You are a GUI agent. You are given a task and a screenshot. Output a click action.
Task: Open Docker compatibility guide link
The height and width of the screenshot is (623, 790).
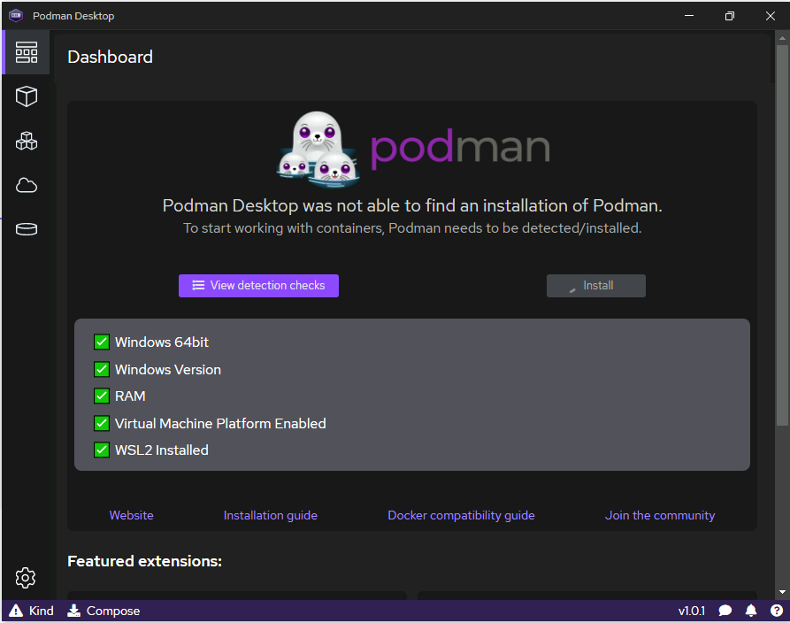click(461, 515)
